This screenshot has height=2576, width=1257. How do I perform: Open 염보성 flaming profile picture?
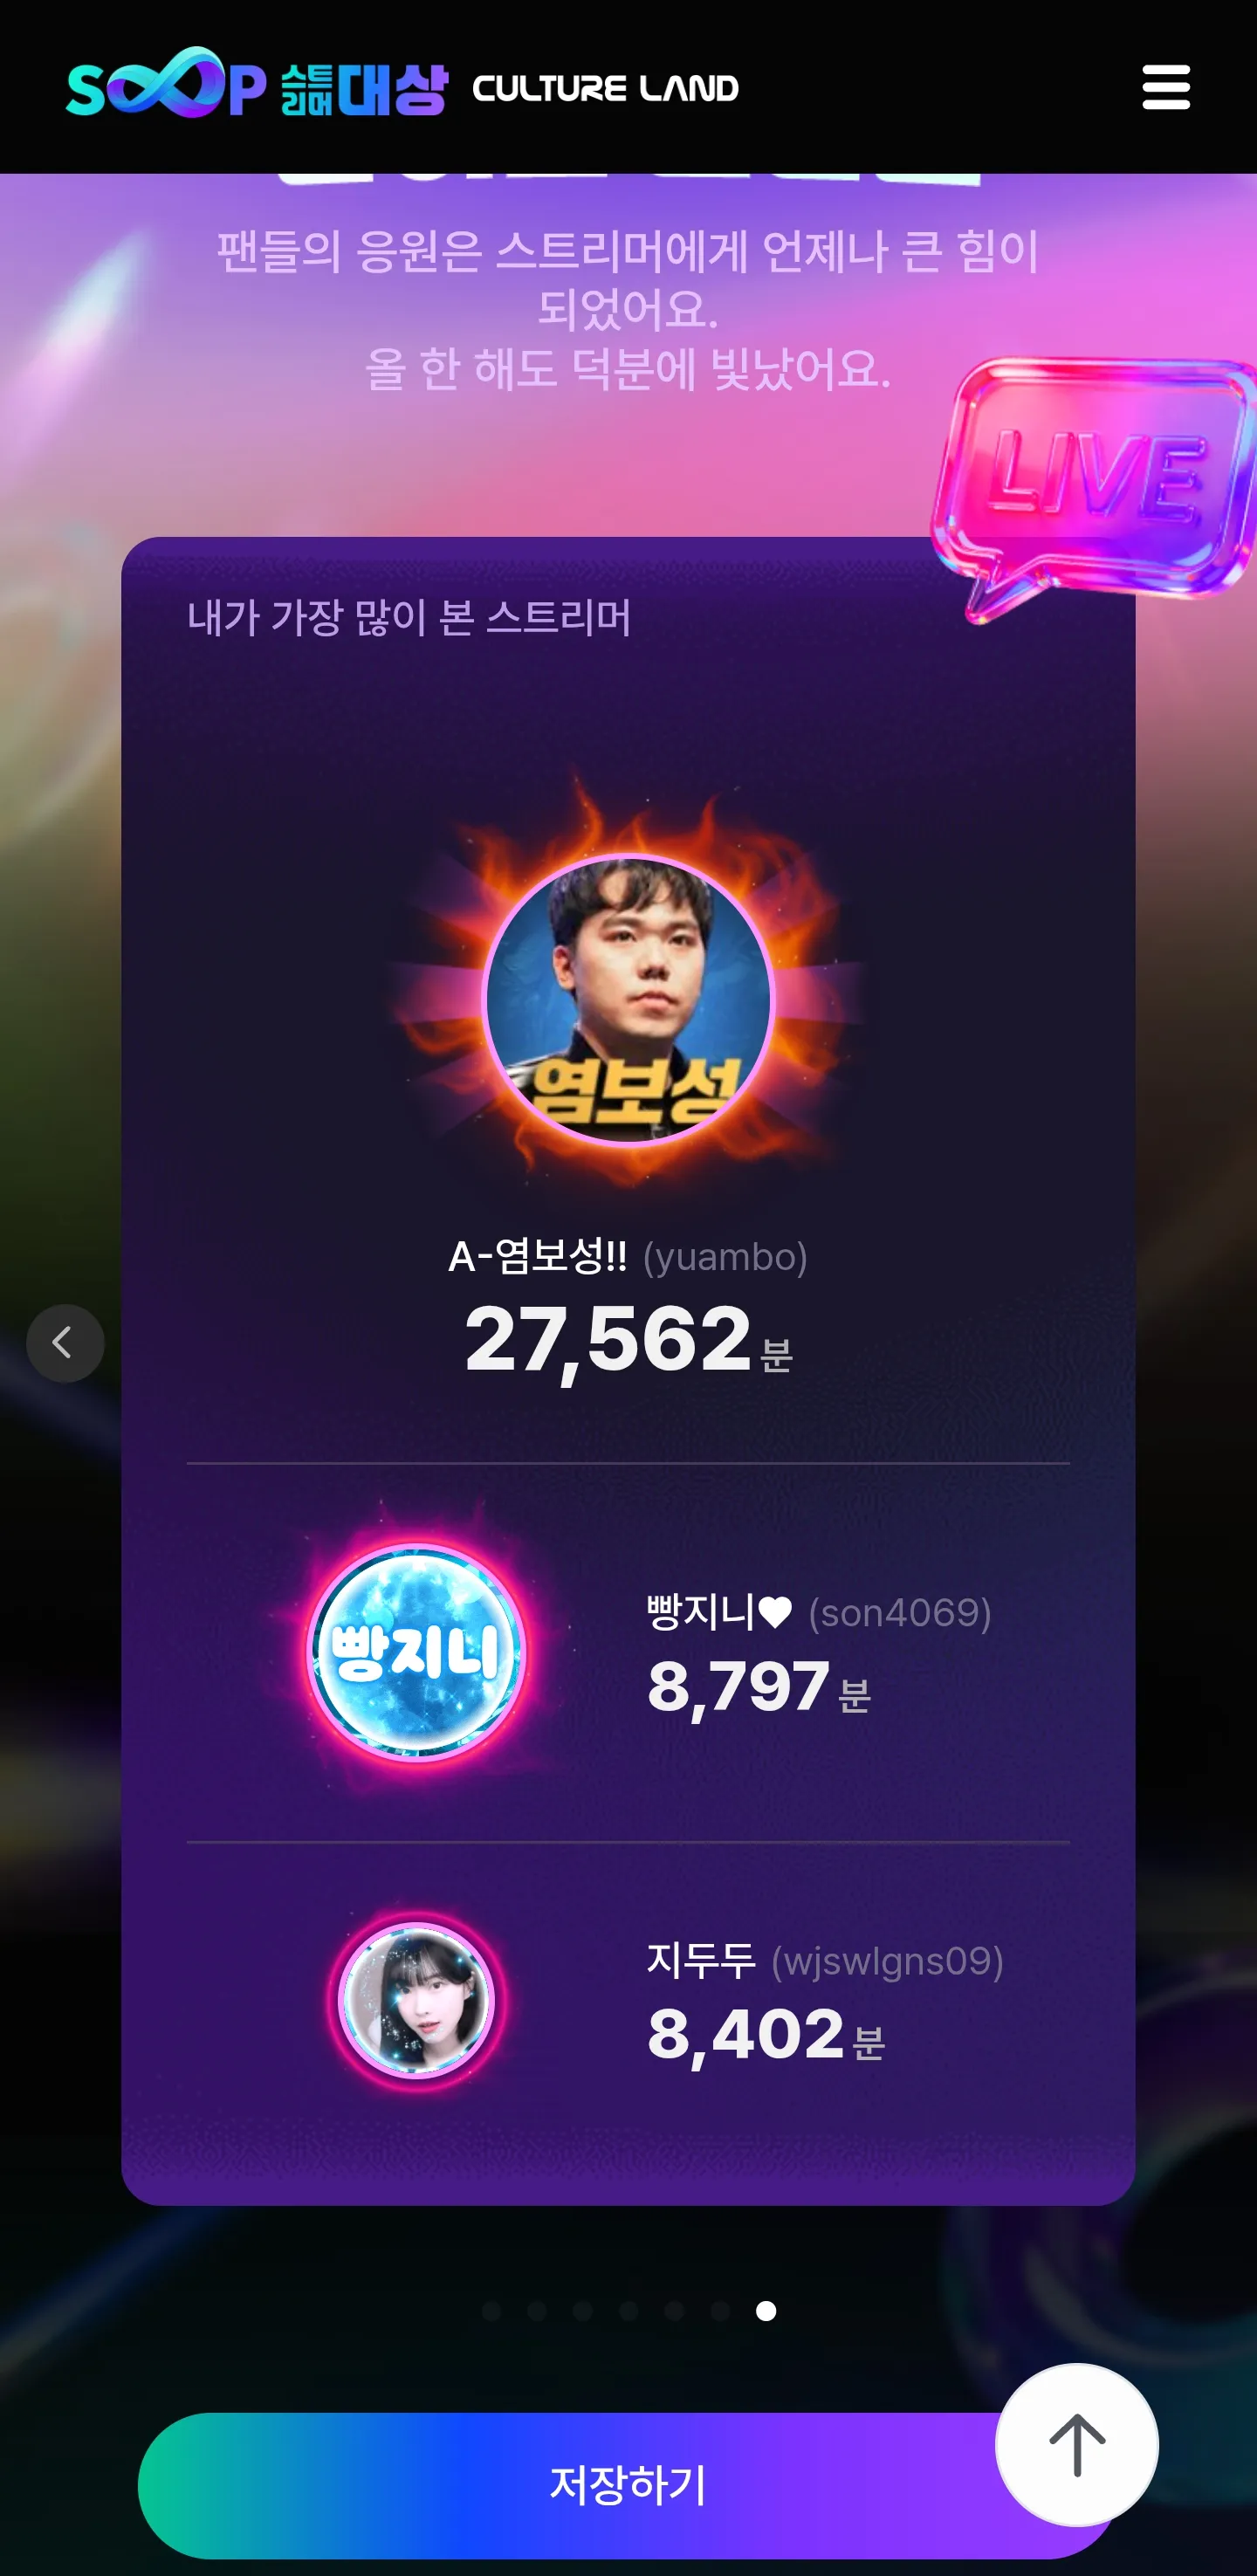[x=629, y=999]
